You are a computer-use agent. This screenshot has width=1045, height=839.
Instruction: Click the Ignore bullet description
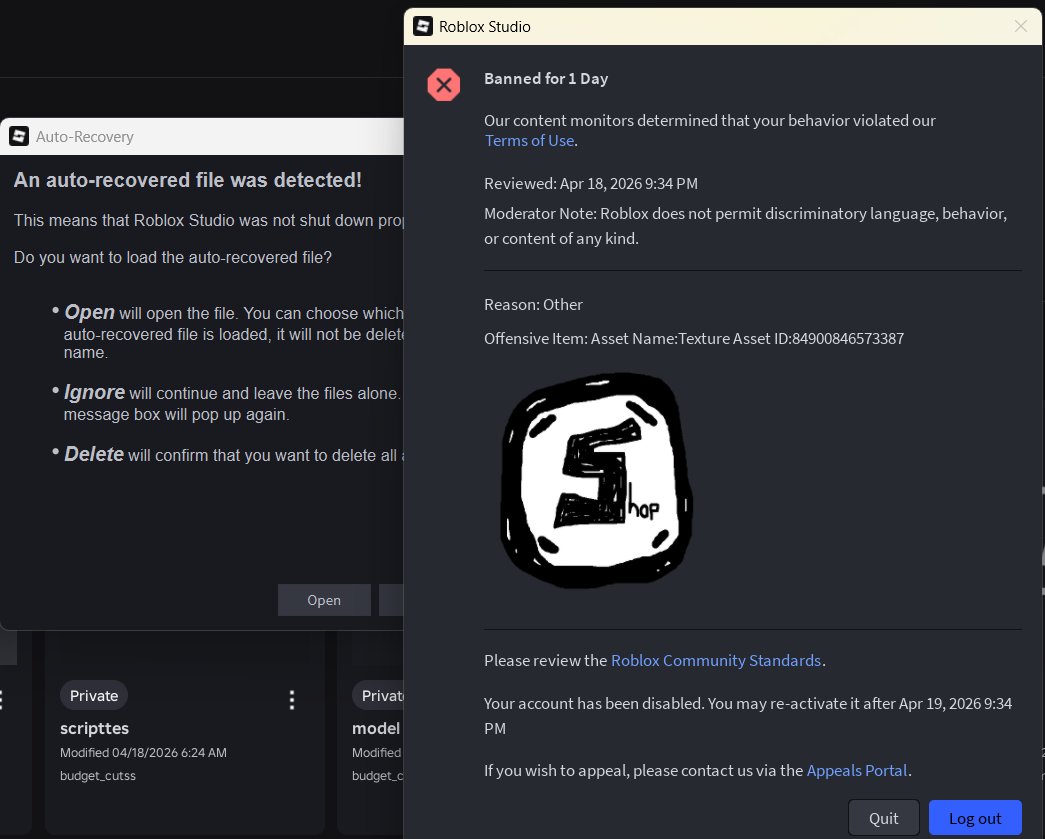coord(233,403)
